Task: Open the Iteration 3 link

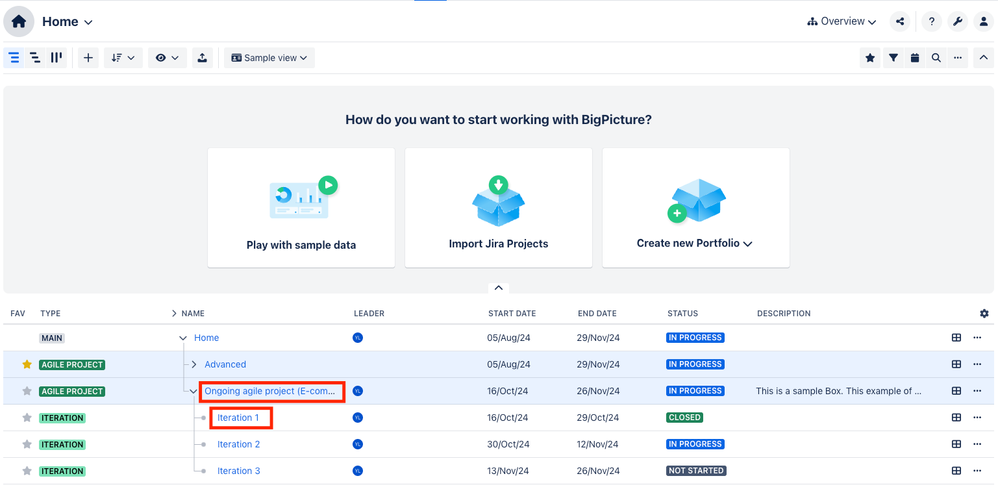Action: (239, 471)
